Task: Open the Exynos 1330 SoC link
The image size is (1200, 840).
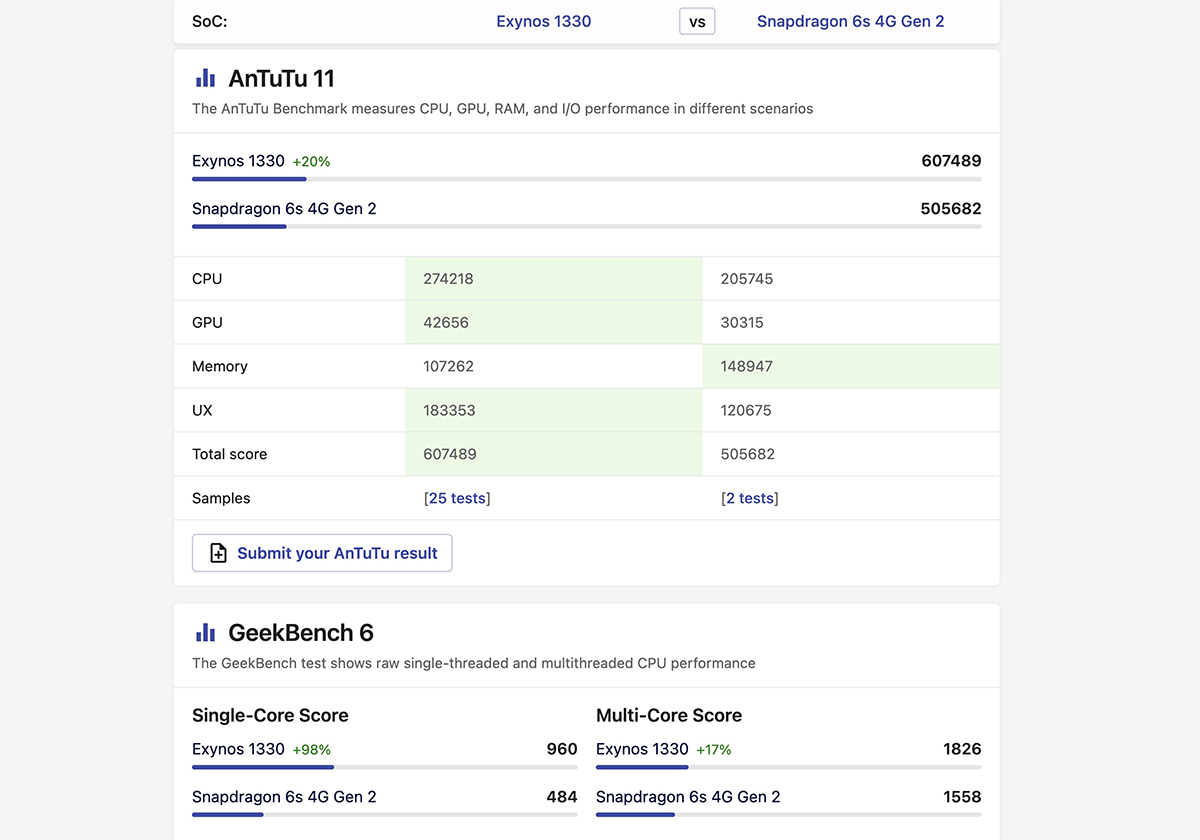Action: [x=544, y=21]
